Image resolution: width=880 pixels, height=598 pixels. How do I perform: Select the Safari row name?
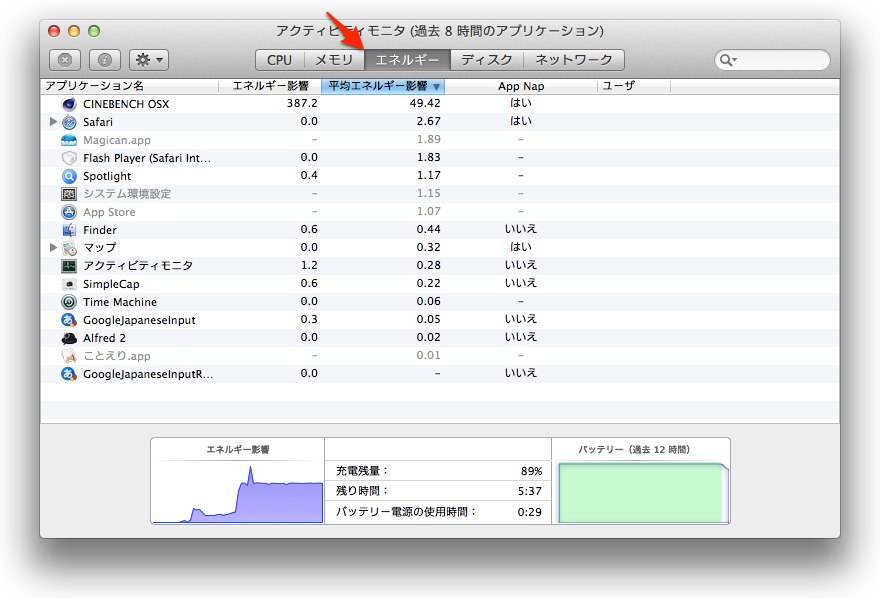click(x=98, y=122)
